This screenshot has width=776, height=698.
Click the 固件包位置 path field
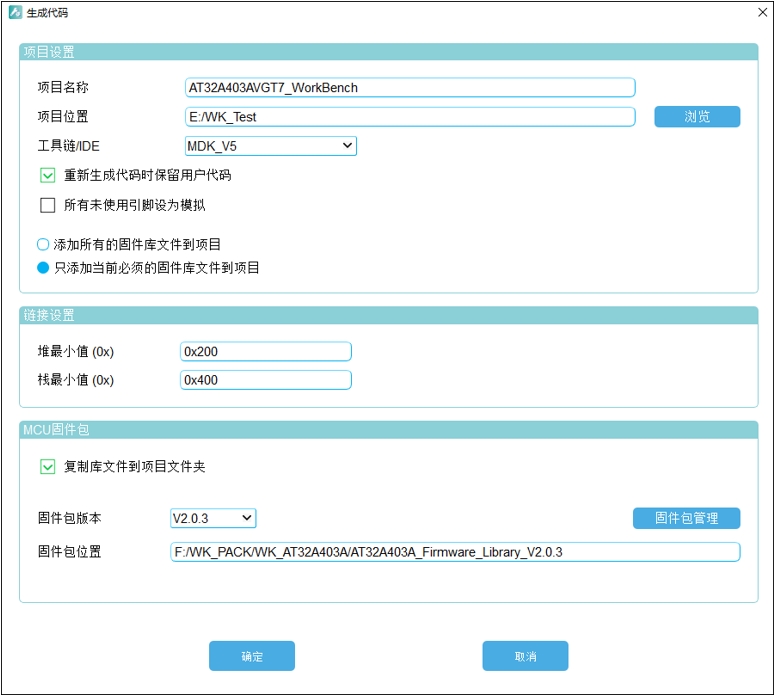(455, 552)
